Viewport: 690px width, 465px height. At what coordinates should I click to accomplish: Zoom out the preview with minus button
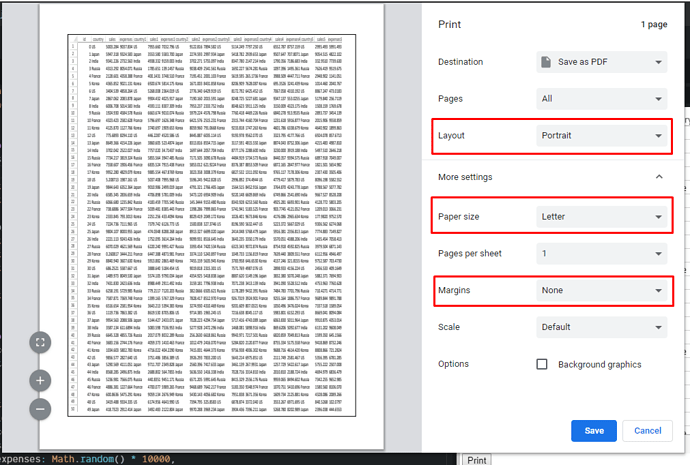[40, 408]
